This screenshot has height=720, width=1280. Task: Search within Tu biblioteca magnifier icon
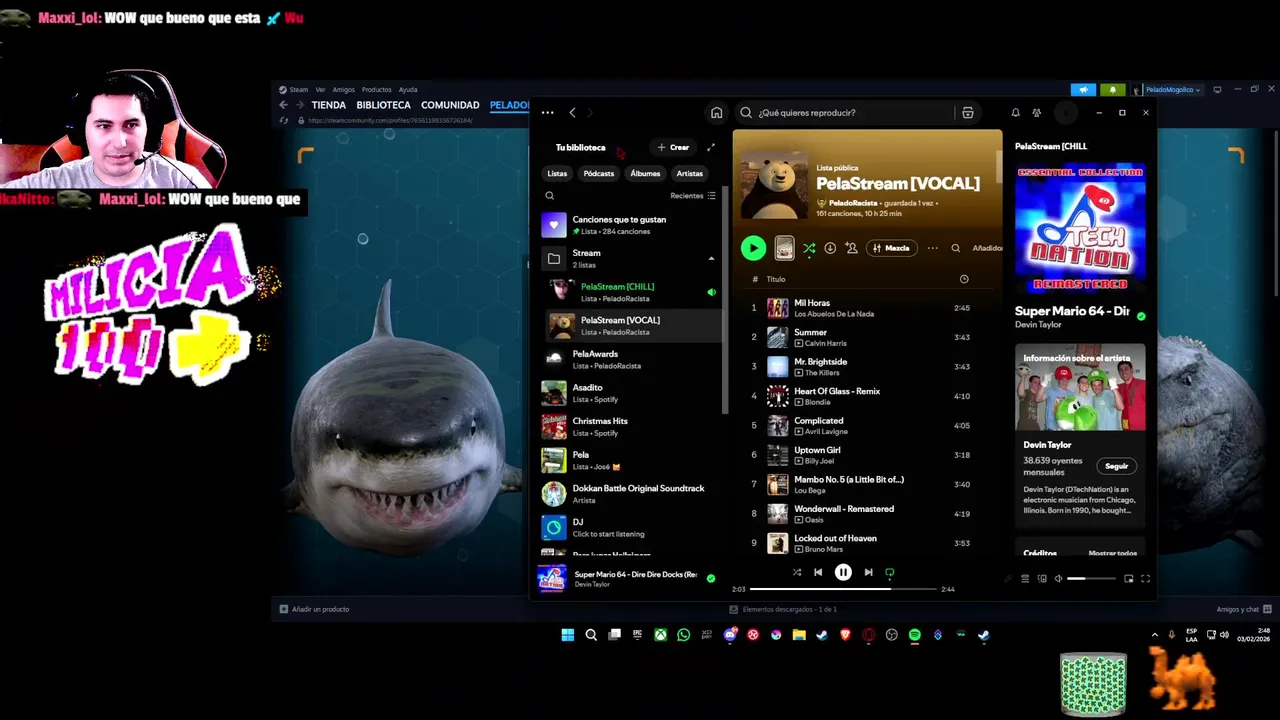549,196
